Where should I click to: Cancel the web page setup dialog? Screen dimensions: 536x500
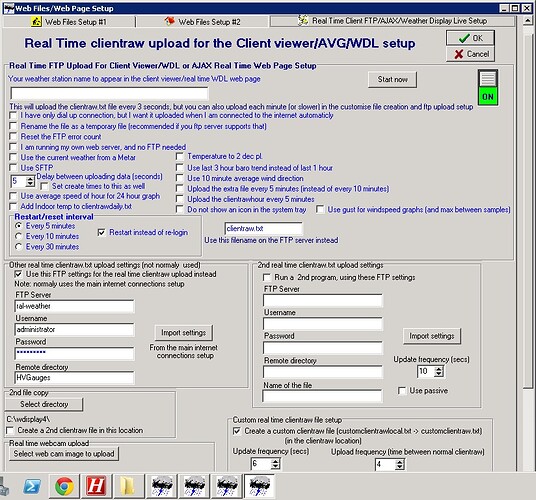click(470, 54)
